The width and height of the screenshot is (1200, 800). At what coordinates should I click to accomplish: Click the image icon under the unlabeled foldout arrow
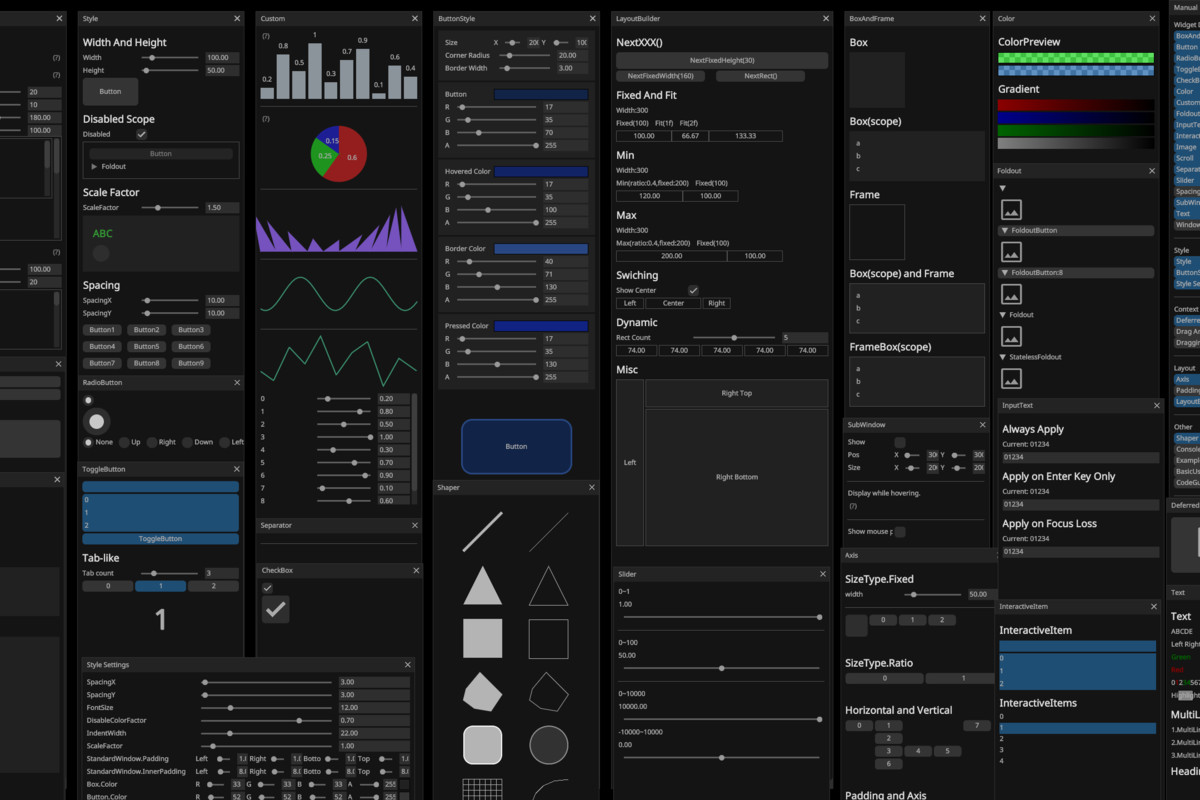click(x=1011, y=210)
